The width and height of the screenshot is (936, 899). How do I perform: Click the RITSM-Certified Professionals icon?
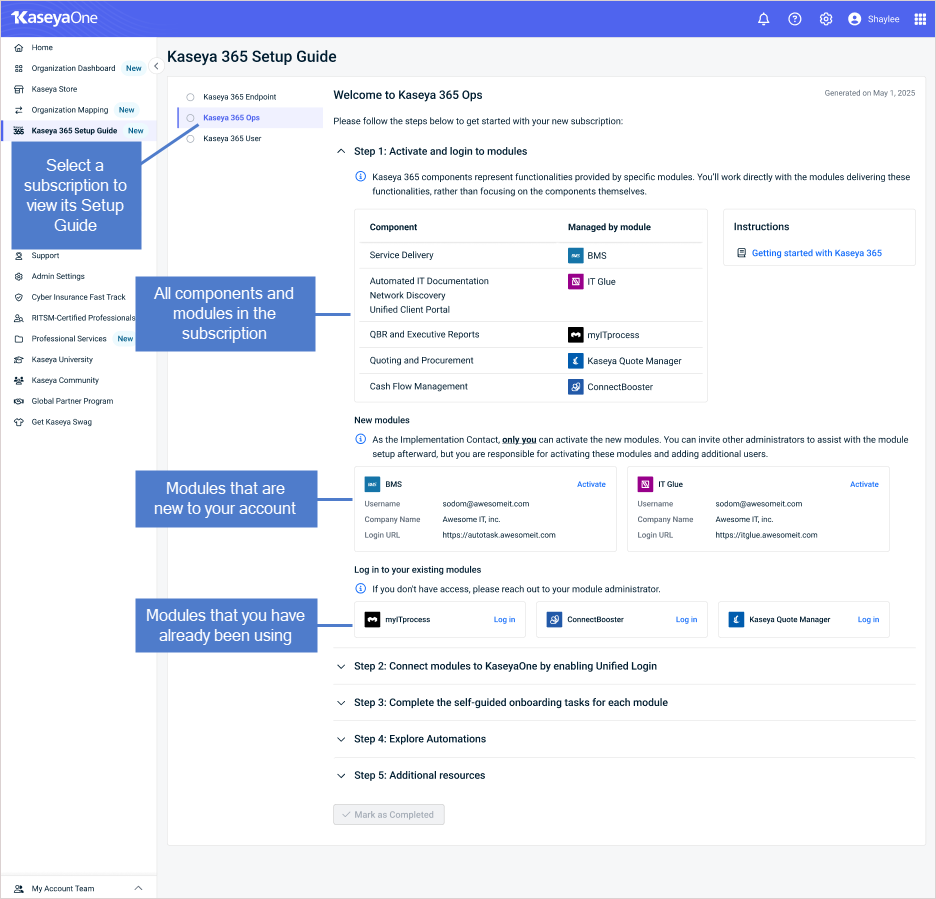[x=19, y=318]
